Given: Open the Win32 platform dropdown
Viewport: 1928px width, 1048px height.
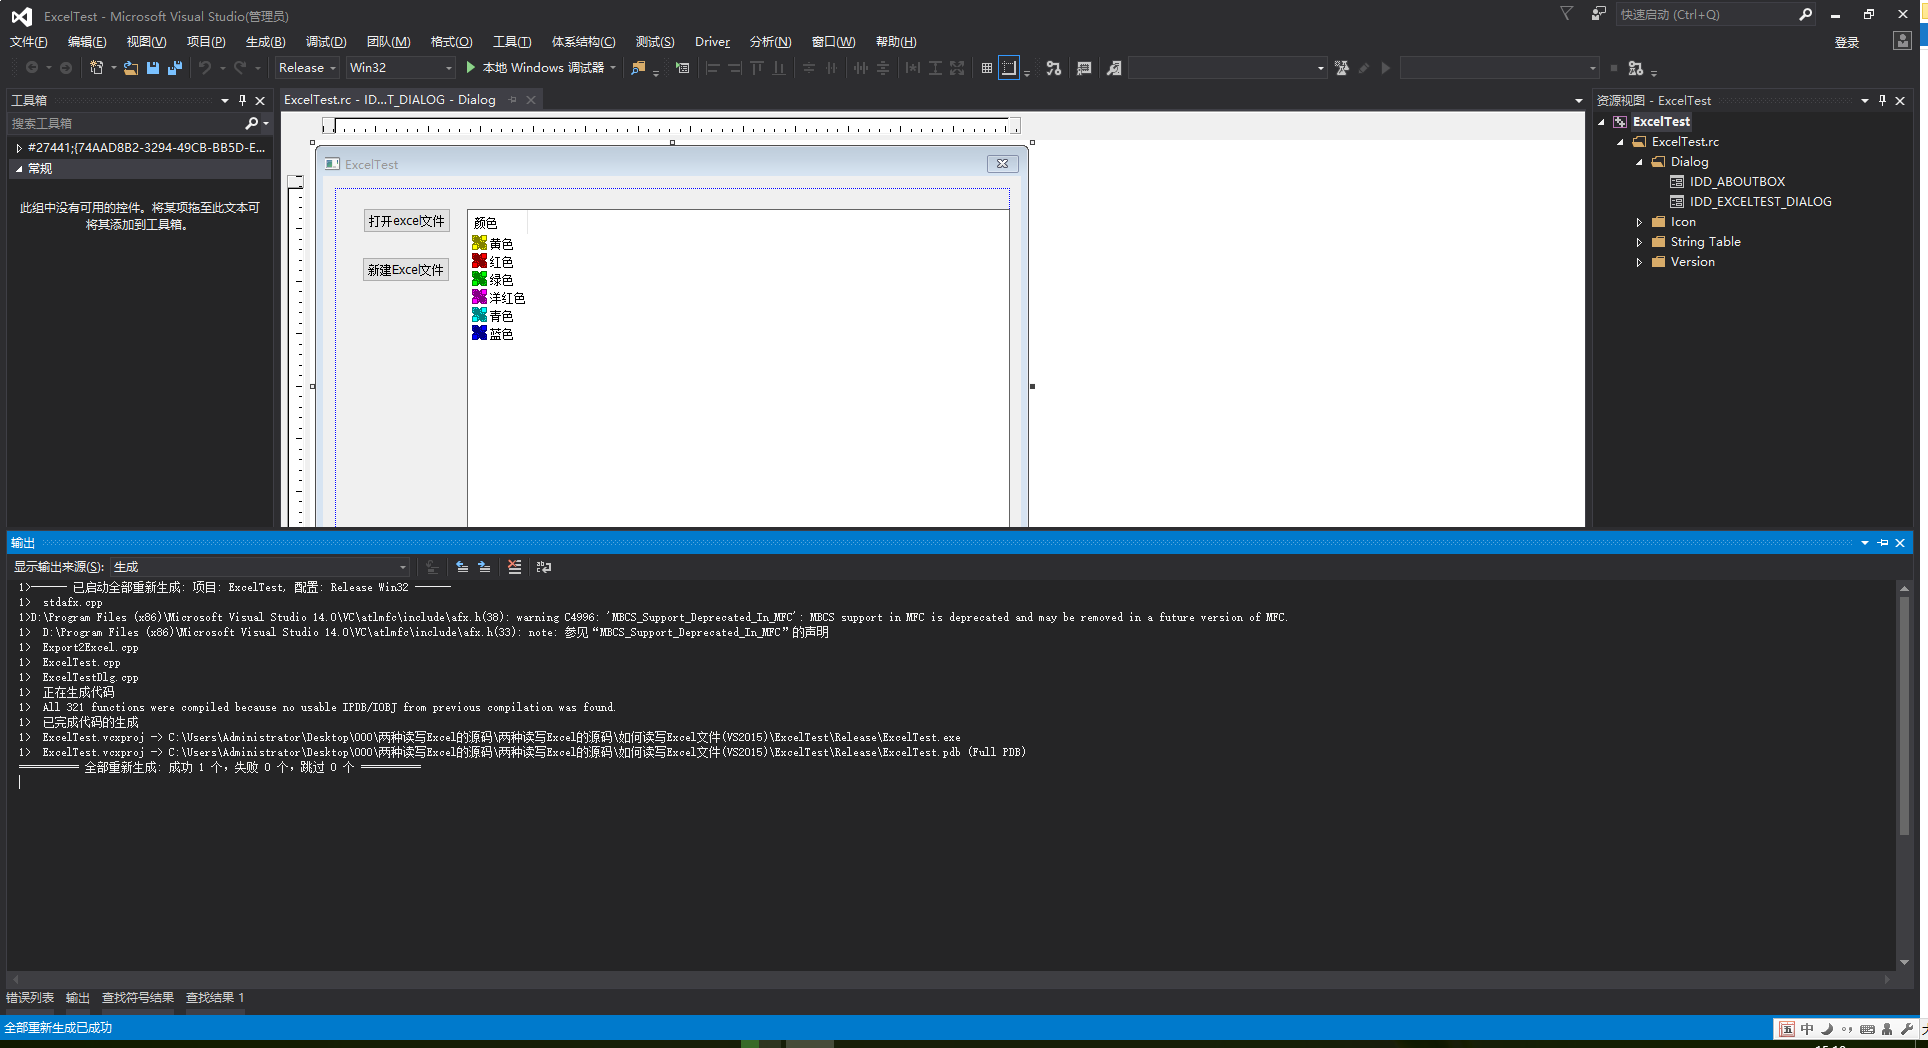Looking at the screenshot, I should point(400,68).
